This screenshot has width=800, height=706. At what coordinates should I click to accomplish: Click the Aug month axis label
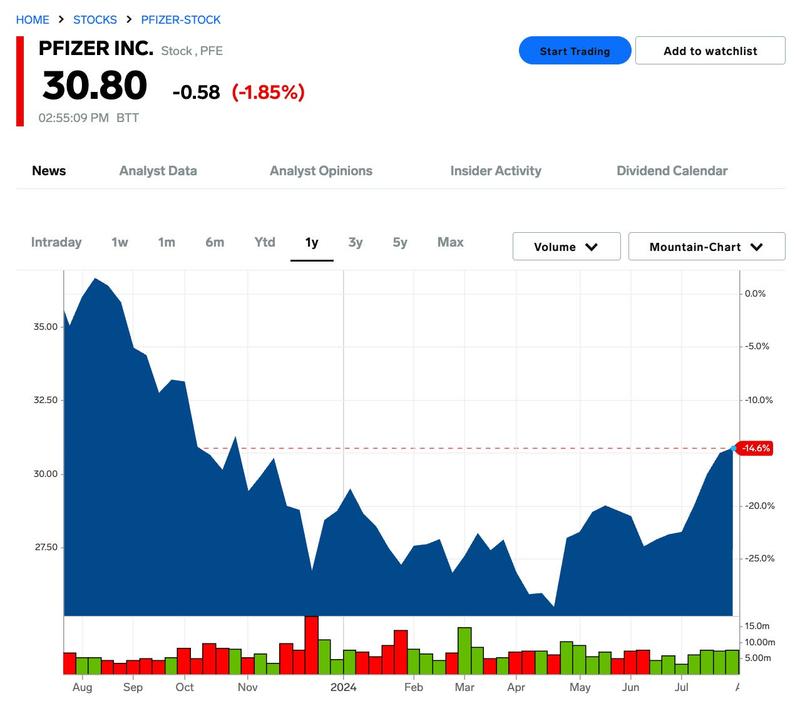(x=82, y=687)
